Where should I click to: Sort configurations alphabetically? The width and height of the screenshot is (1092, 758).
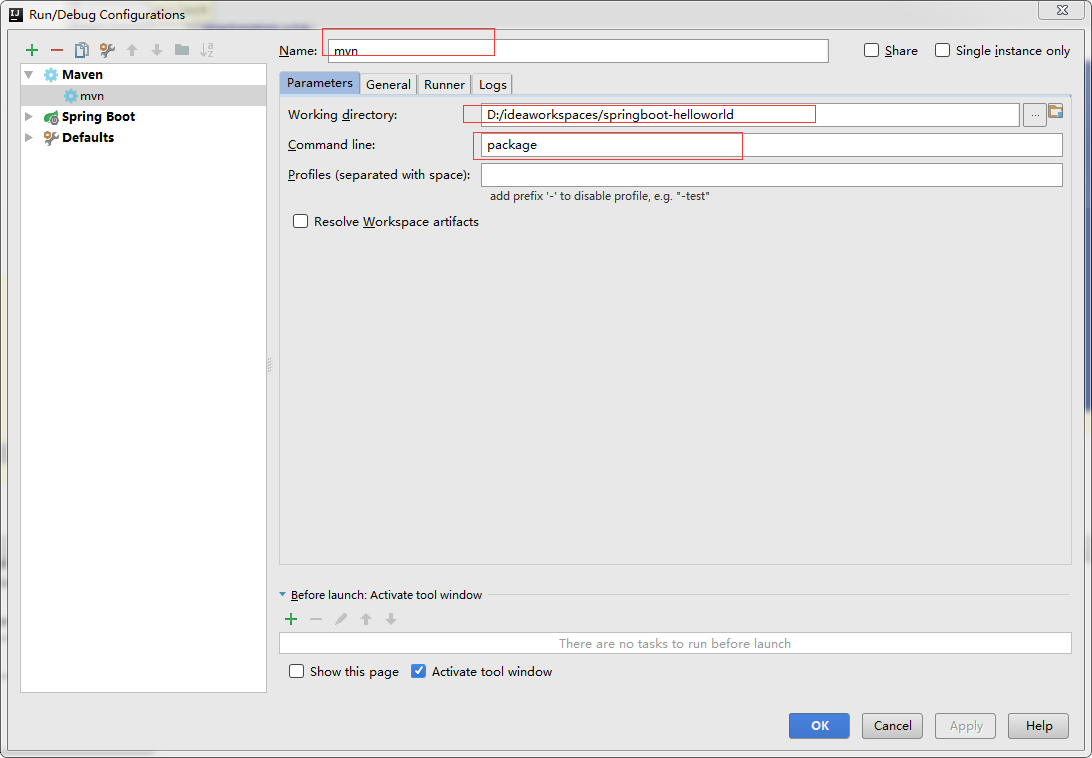207,50
